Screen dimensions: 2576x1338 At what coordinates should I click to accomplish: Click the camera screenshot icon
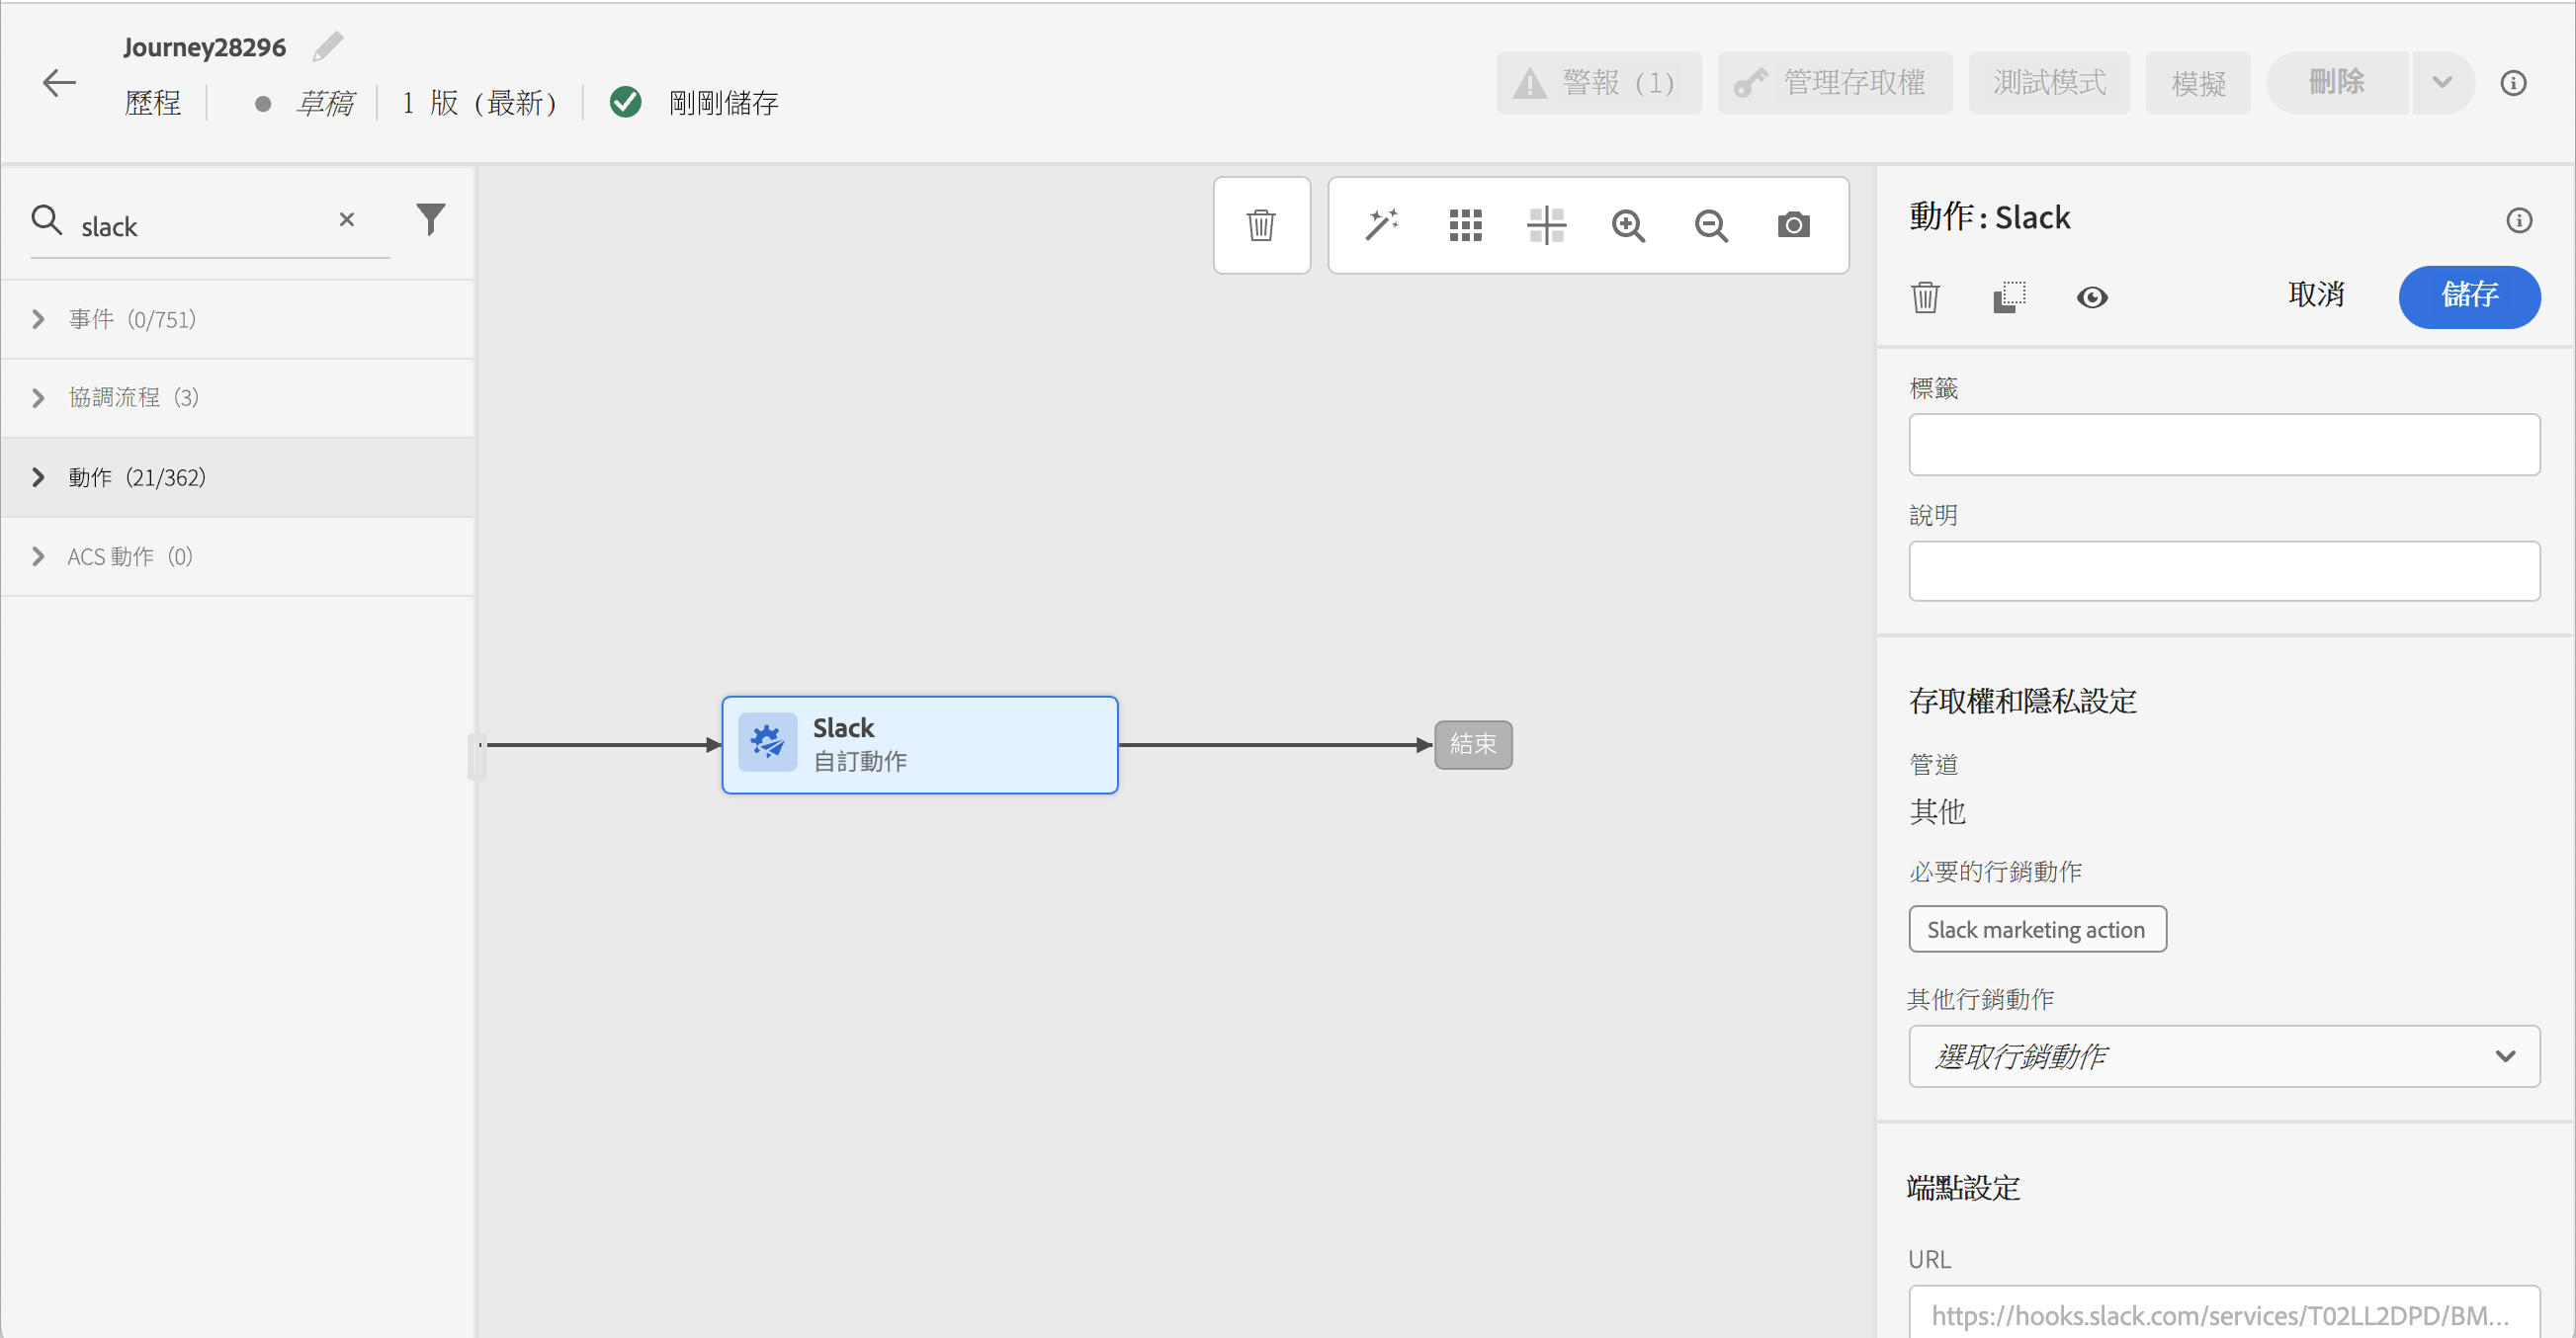point(1793,225)
